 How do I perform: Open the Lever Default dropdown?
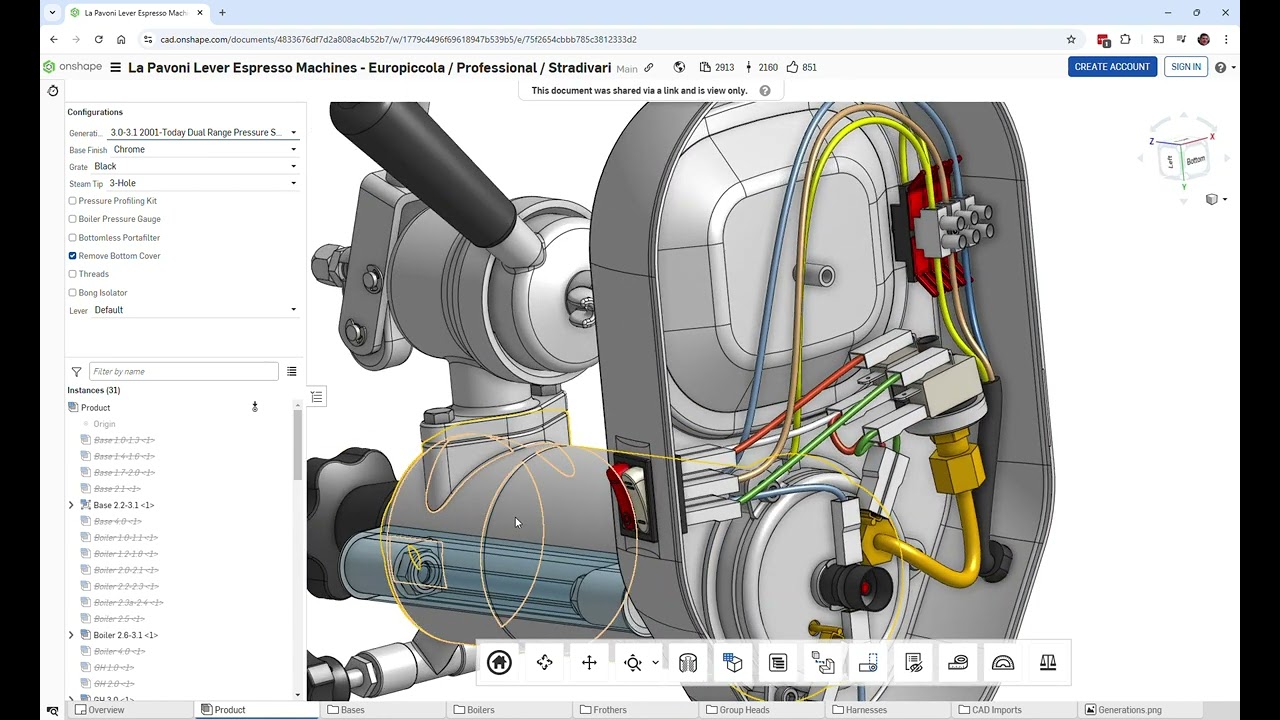click(195, 310)
